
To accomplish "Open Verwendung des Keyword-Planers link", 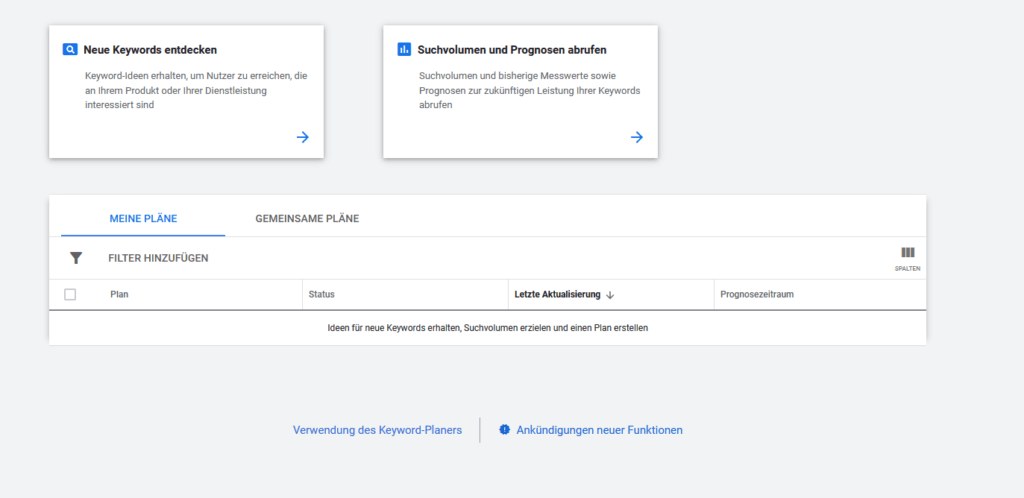I will 377,430.
